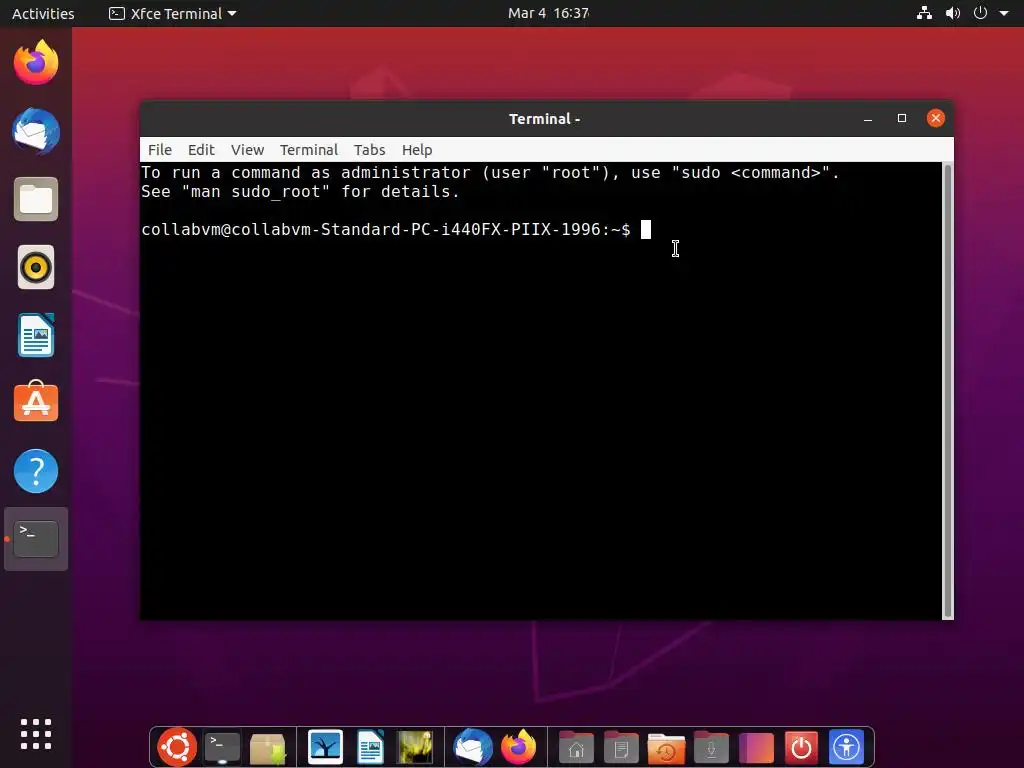This screenshot has width=1024, height=768.
Task: Maximize the Terminal window
Action: pos(902,118)
